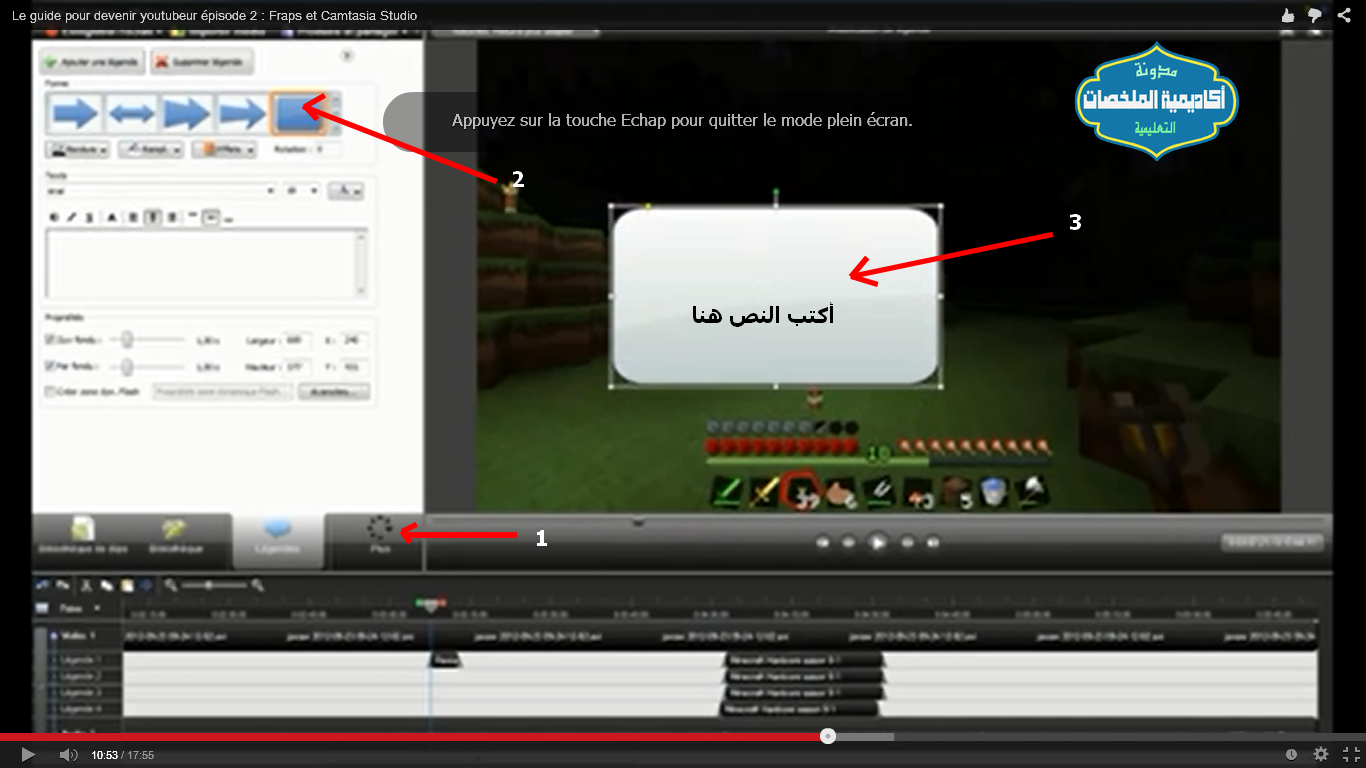Open the Bordure dropdown
The height and width of the screenshot is (768, 1366).
[x=77, y=149]
